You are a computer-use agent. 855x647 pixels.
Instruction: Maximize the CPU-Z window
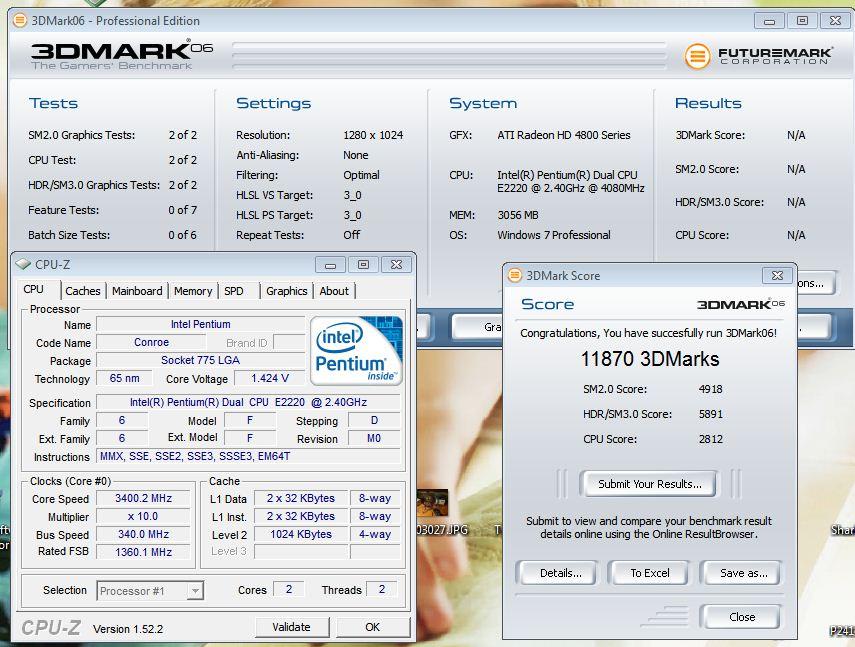coord(363,265)
